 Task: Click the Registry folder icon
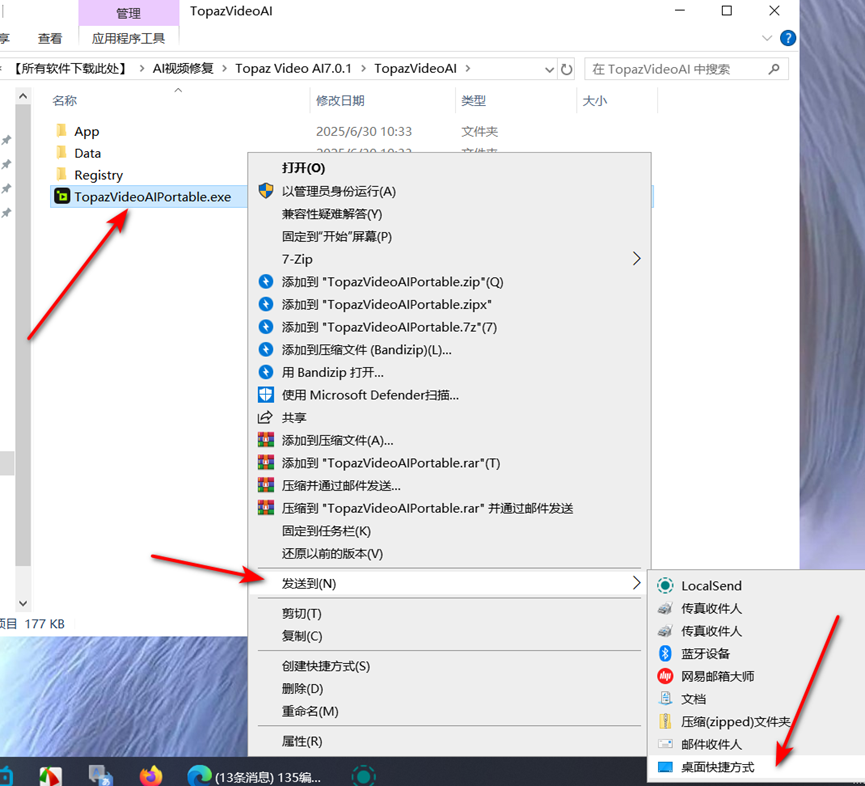pos(62,174)
